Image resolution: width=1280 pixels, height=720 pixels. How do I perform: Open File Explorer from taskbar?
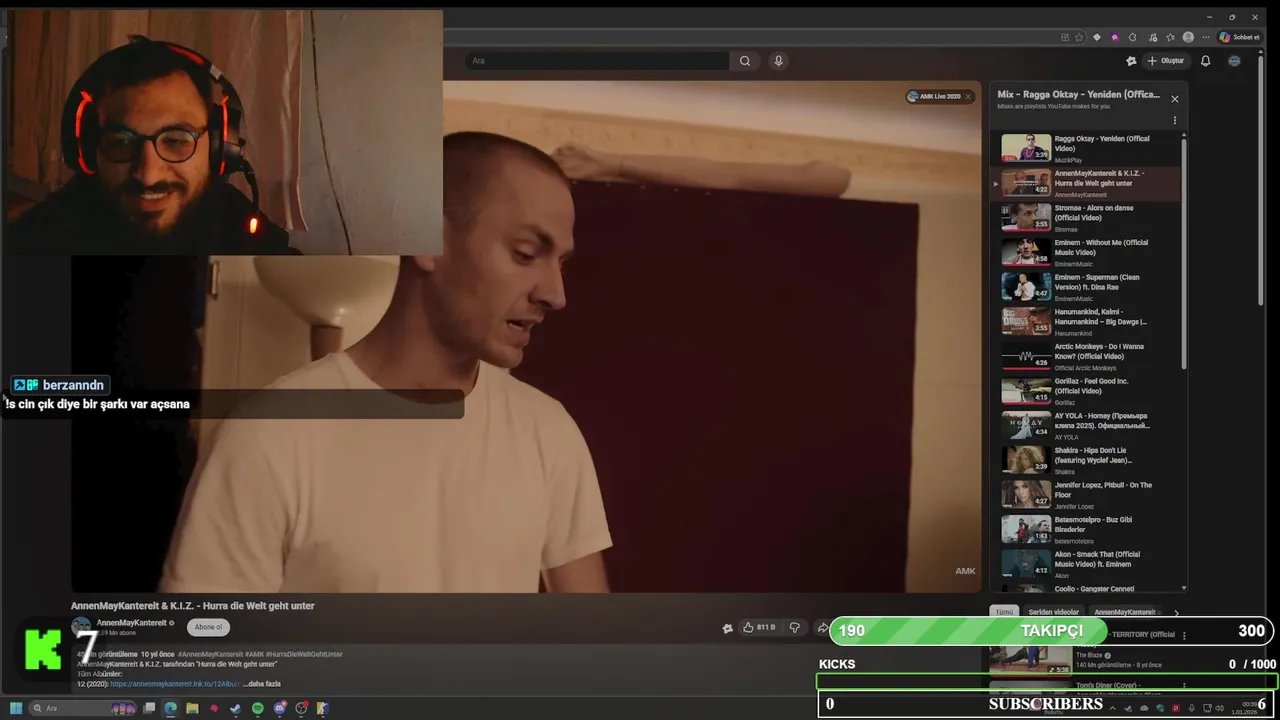[192, 708]
